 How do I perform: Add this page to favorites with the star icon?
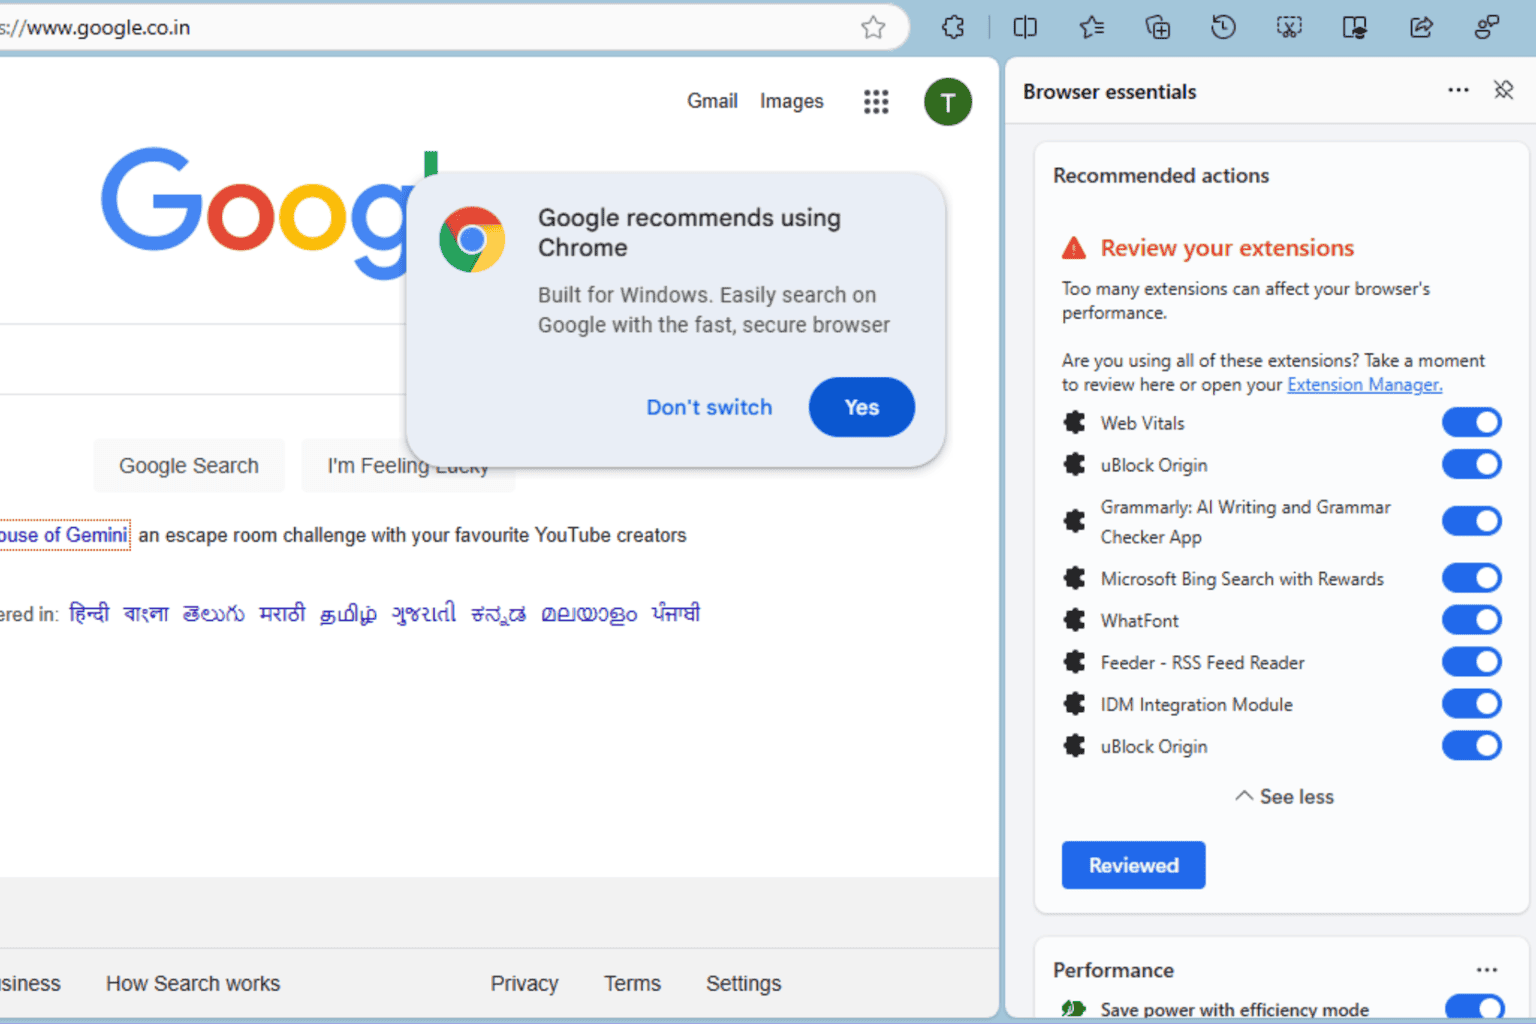coord(873,27)
